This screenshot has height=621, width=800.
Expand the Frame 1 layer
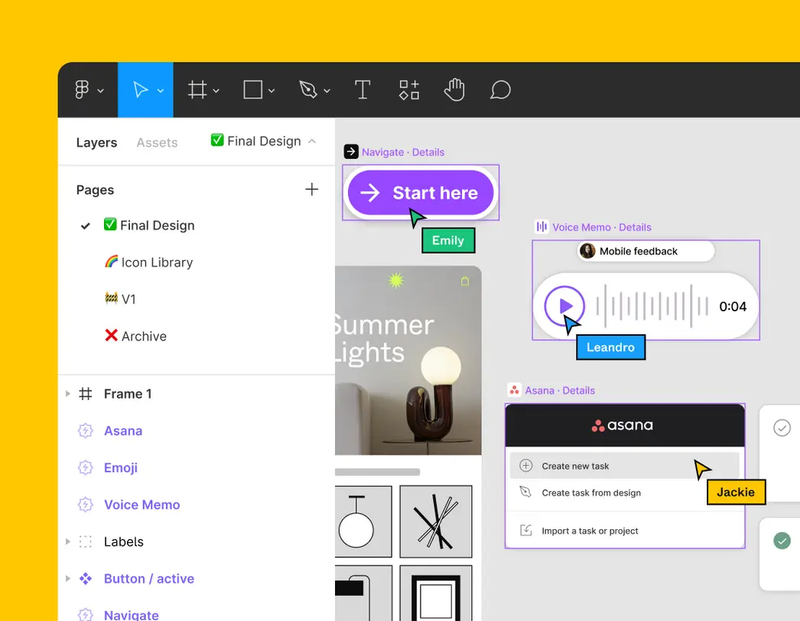point(67,394)
